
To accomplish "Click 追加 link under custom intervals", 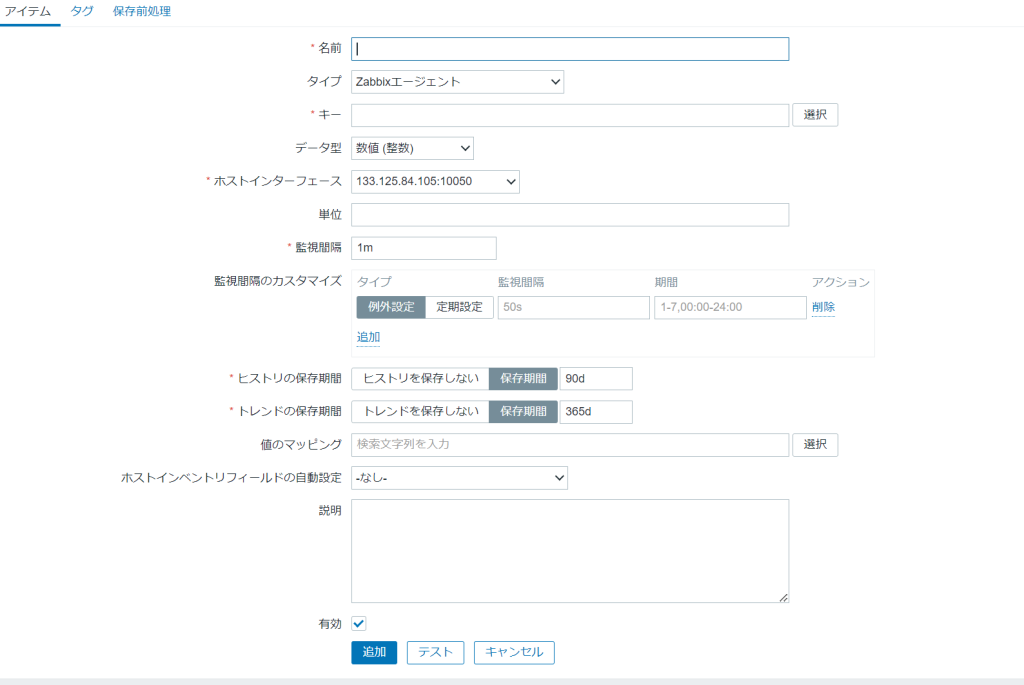I will point(368,337).
